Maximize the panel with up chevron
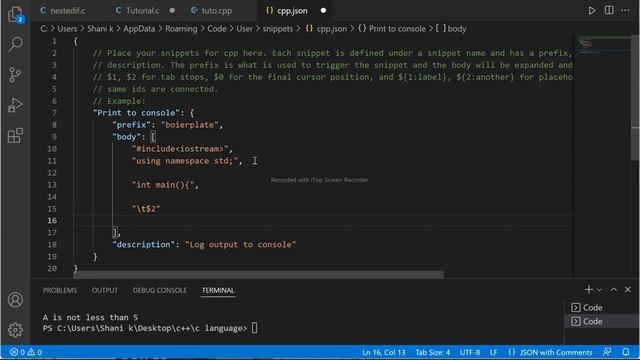 [x=613, y=289]
